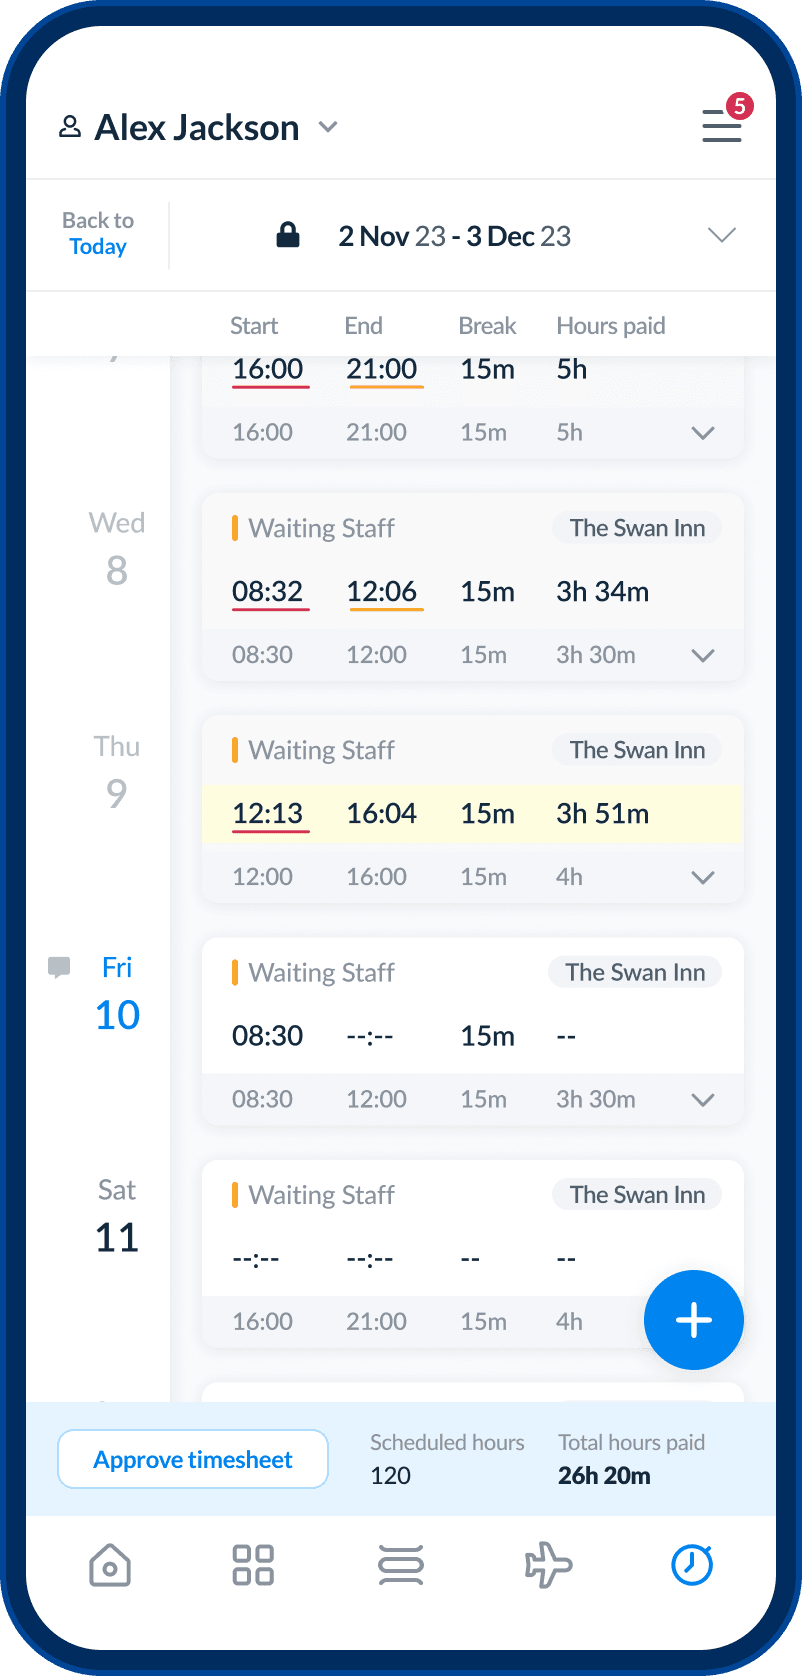
Task: Open the four-squares dashboard icon
Action: click(253, 1565)
